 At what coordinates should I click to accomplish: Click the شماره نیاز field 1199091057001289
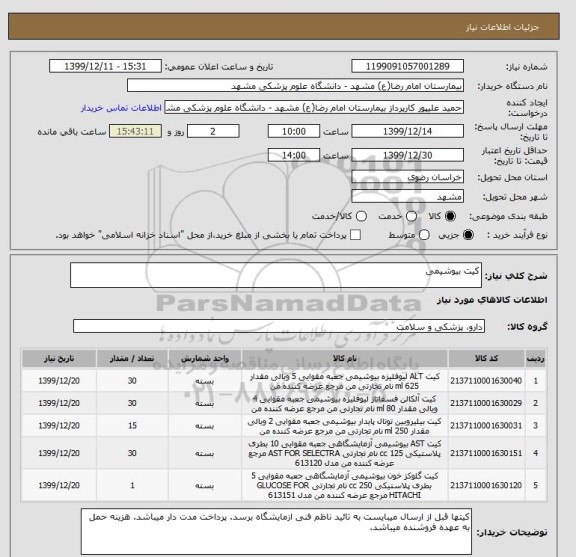coord(407,67)
